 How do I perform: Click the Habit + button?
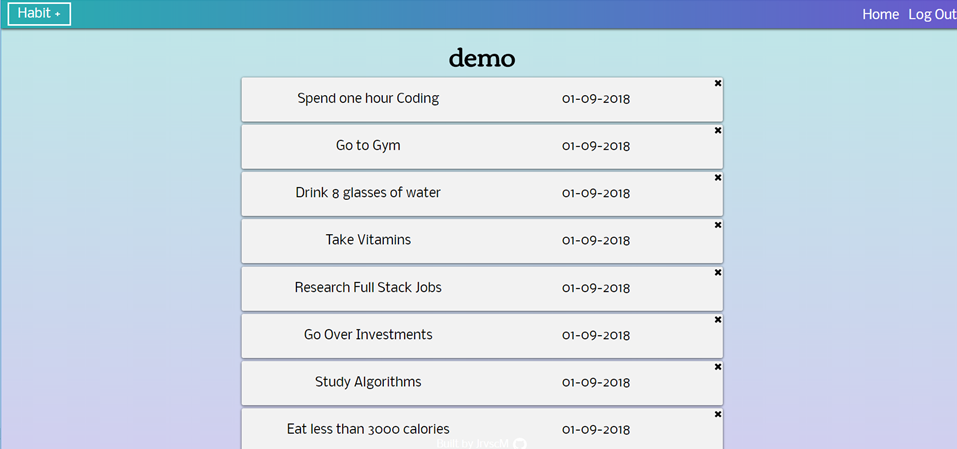(39, 14)
